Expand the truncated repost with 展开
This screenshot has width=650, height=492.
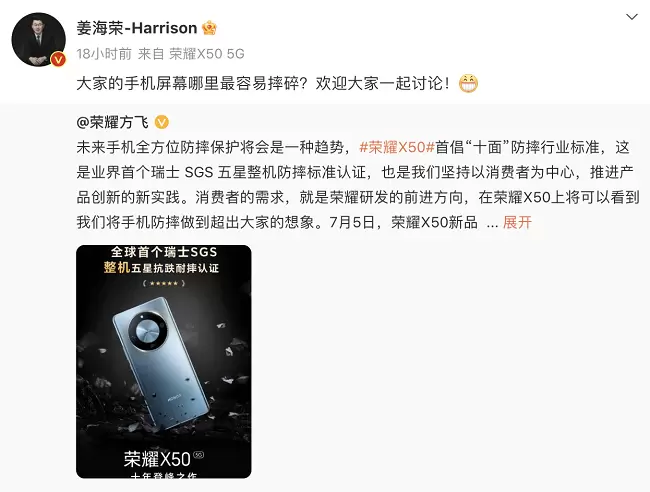pyautogui.click(x=517, y=223)
